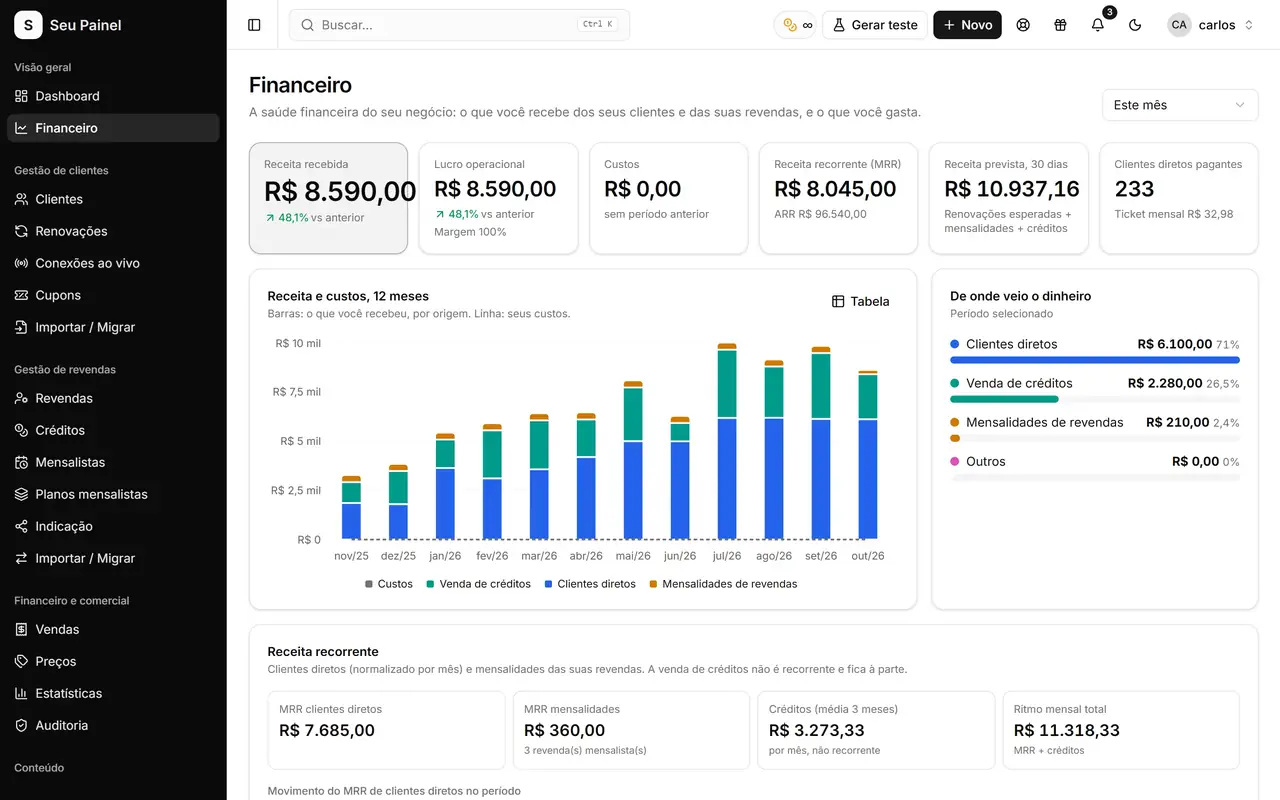The width and height of the screenshot is (1280, 800).
Task: Click the Seu Painel logo icon
Action: [x=28, y=25]
